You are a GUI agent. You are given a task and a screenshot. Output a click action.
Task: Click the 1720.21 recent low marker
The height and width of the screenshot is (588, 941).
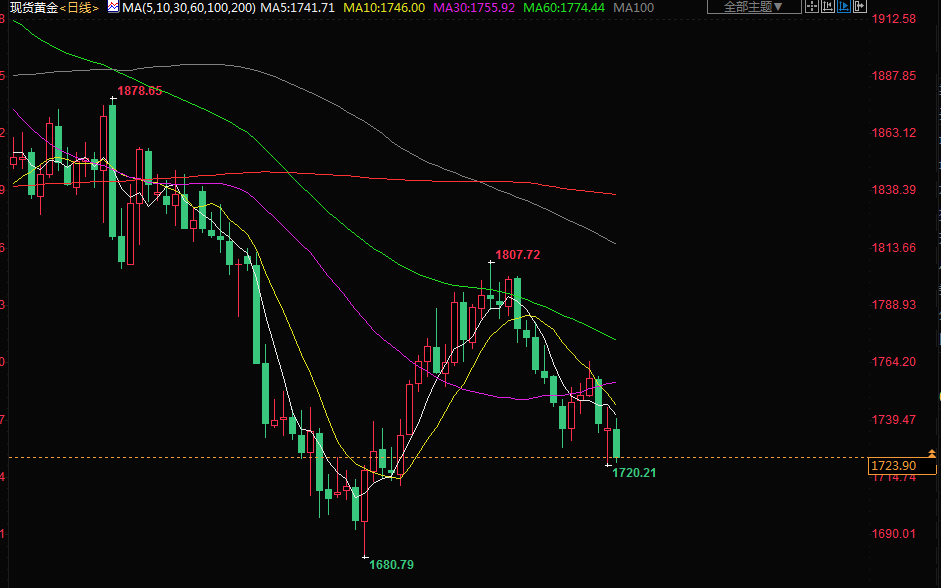coord(634,472)
